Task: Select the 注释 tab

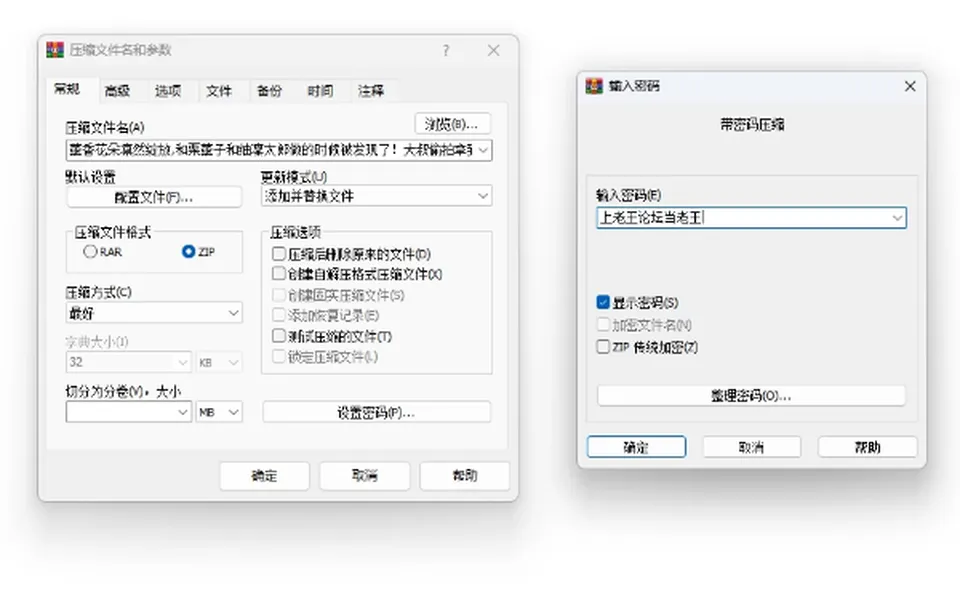Action: tap(371, 91)
